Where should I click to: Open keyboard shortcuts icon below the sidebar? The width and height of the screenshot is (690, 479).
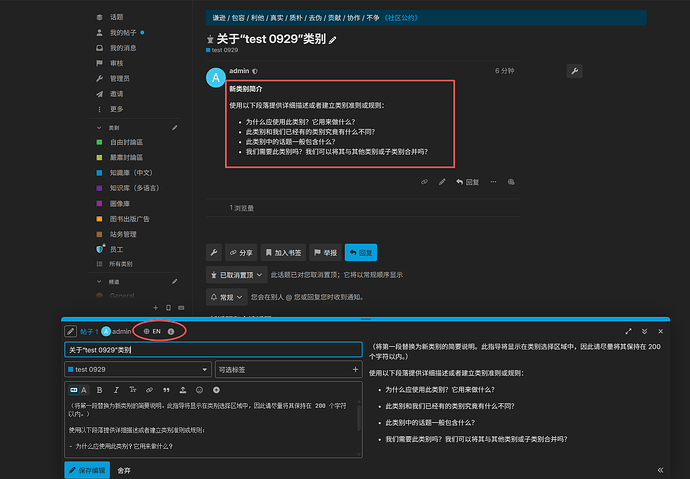pos(181,308)
